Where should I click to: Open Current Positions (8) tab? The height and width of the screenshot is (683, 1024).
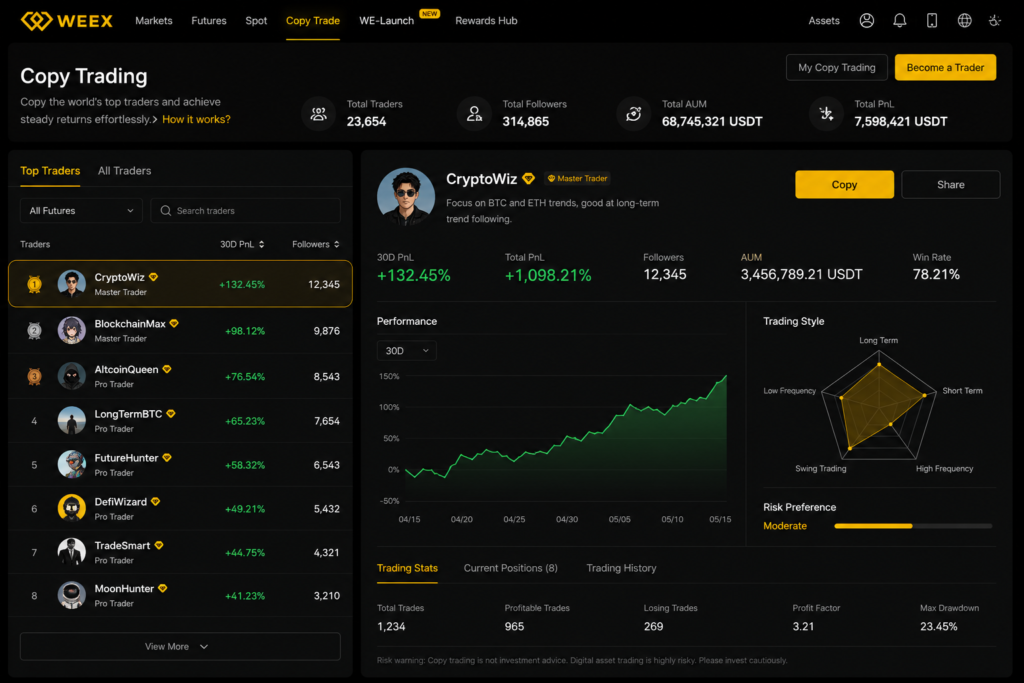pos(511,568)
